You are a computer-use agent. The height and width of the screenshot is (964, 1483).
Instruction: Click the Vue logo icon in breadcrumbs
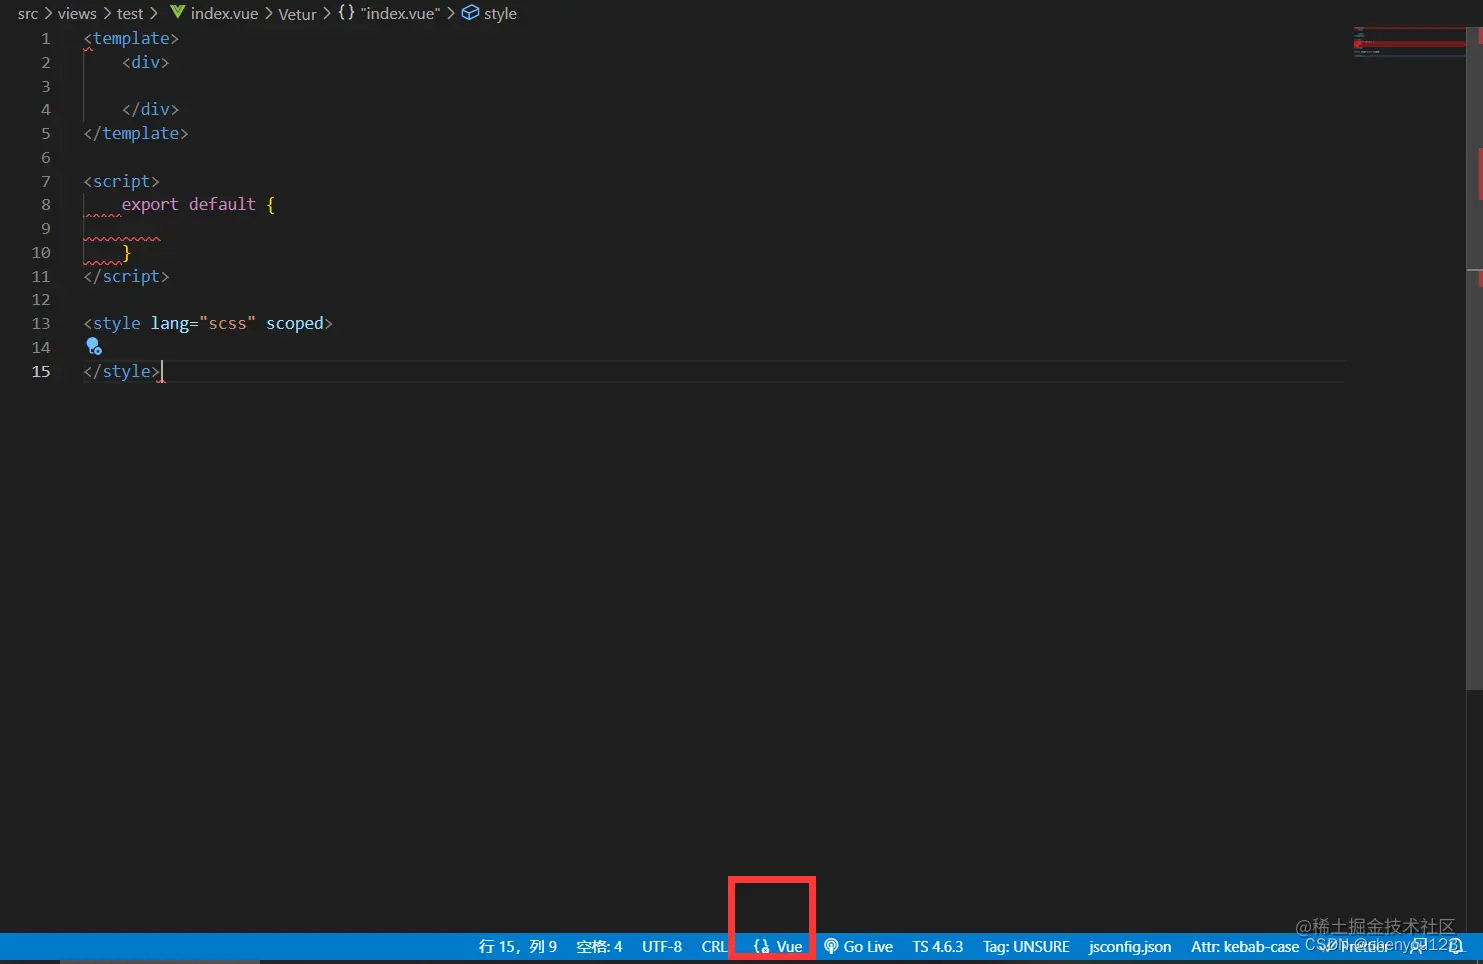pyautogui.click(x=177, y=13)
